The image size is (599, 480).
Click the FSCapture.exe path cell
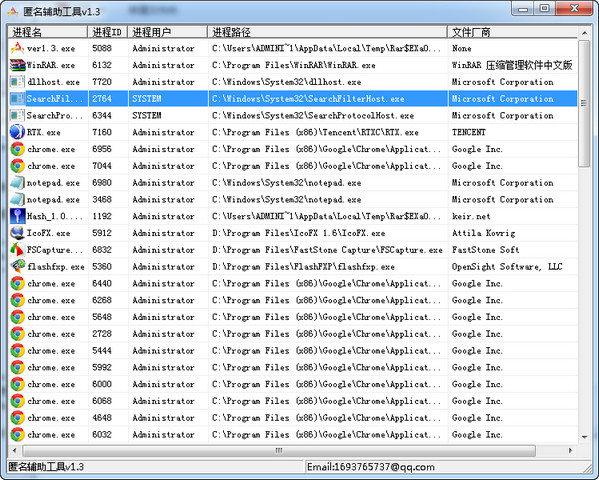[328, 250]
